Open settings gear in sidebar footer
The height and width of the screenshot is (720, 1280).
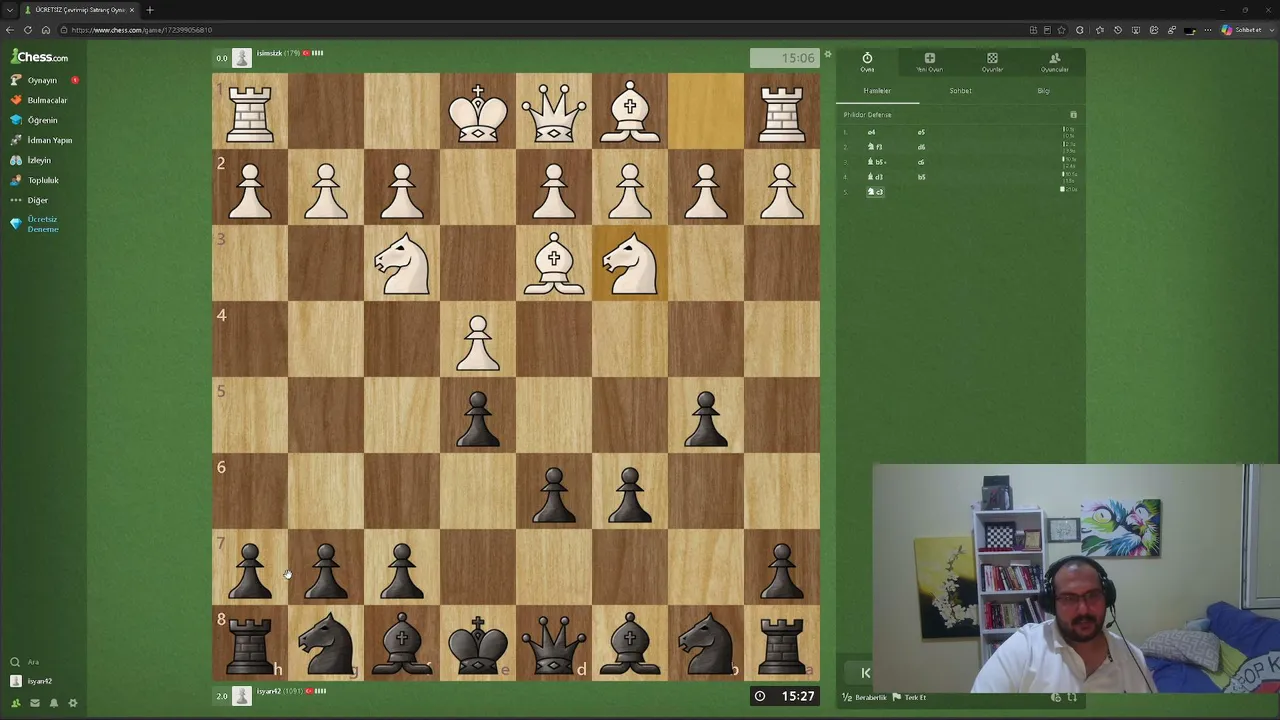73,703
